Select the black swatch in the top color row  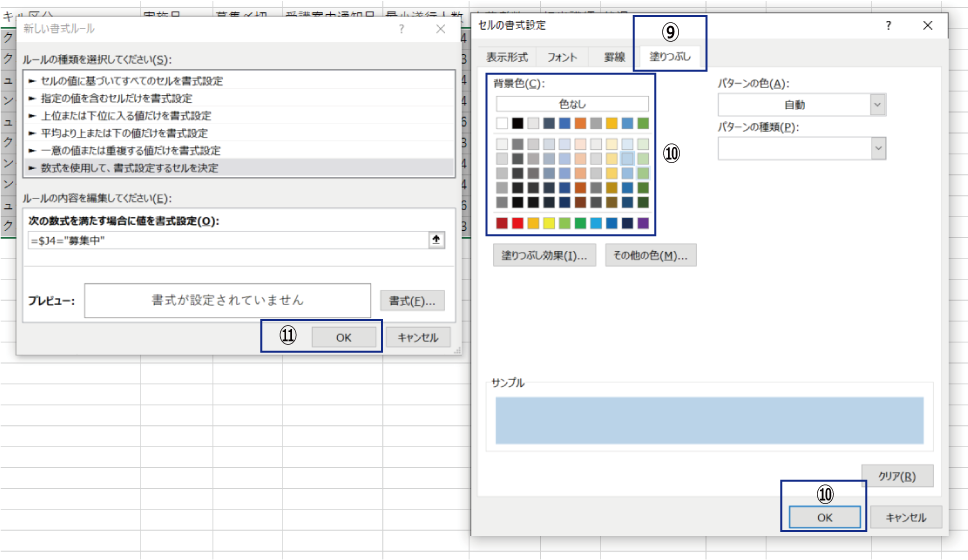click(x=518, y=123)
